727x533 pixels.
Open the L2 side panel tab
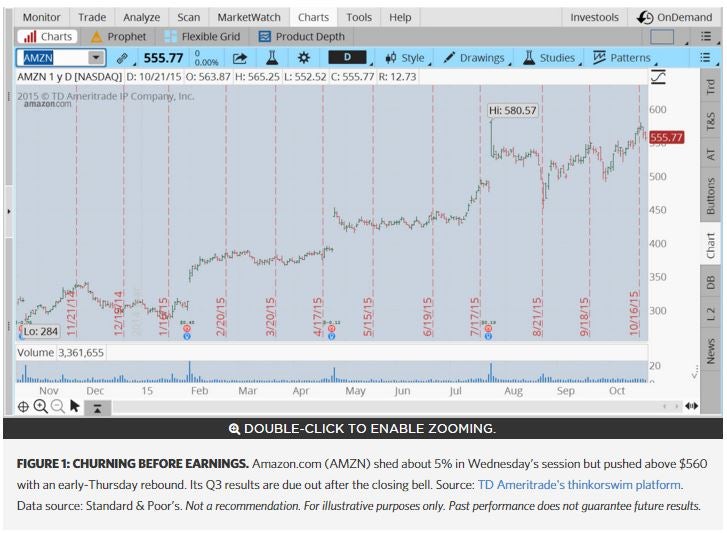pos(710,314)
